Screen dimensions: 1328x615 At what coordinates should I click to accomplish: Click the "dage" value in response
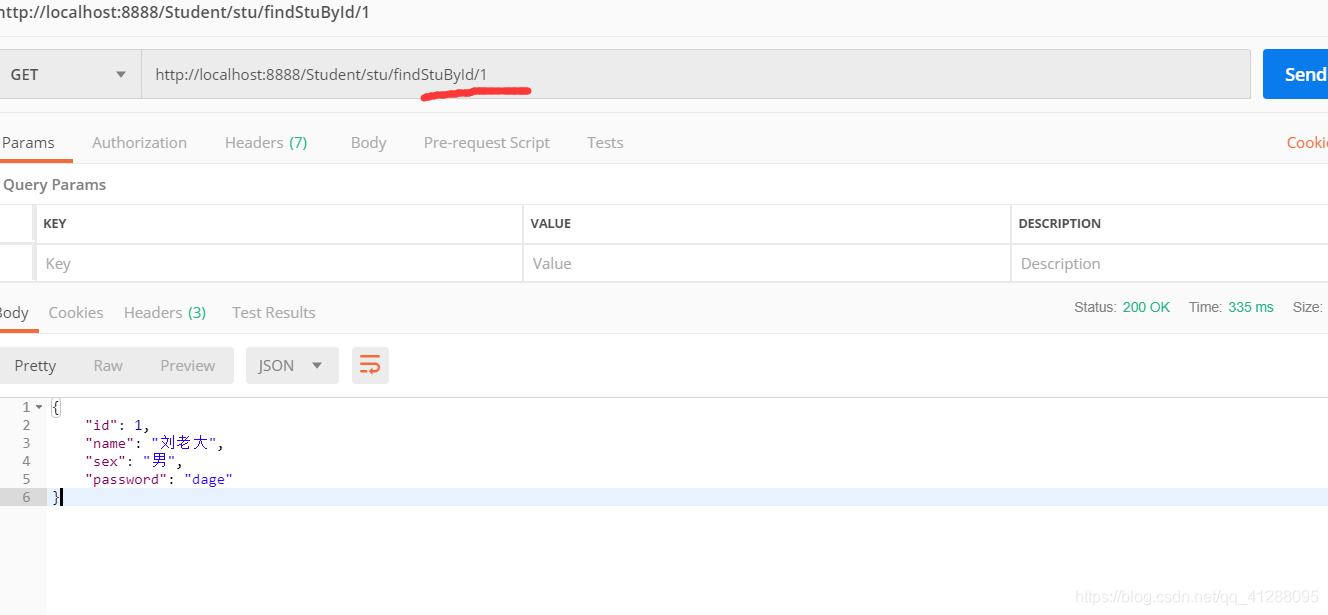(x=208, y=479)
